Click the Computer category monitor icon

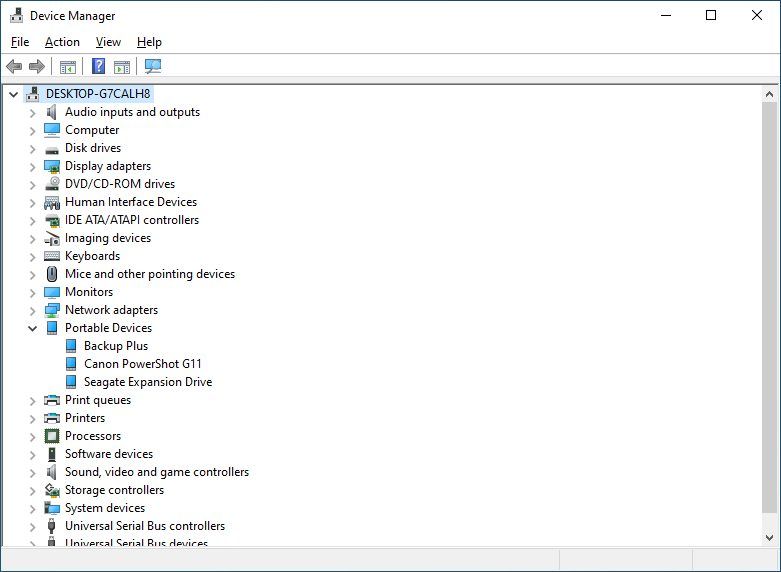[x=52, y=130]
